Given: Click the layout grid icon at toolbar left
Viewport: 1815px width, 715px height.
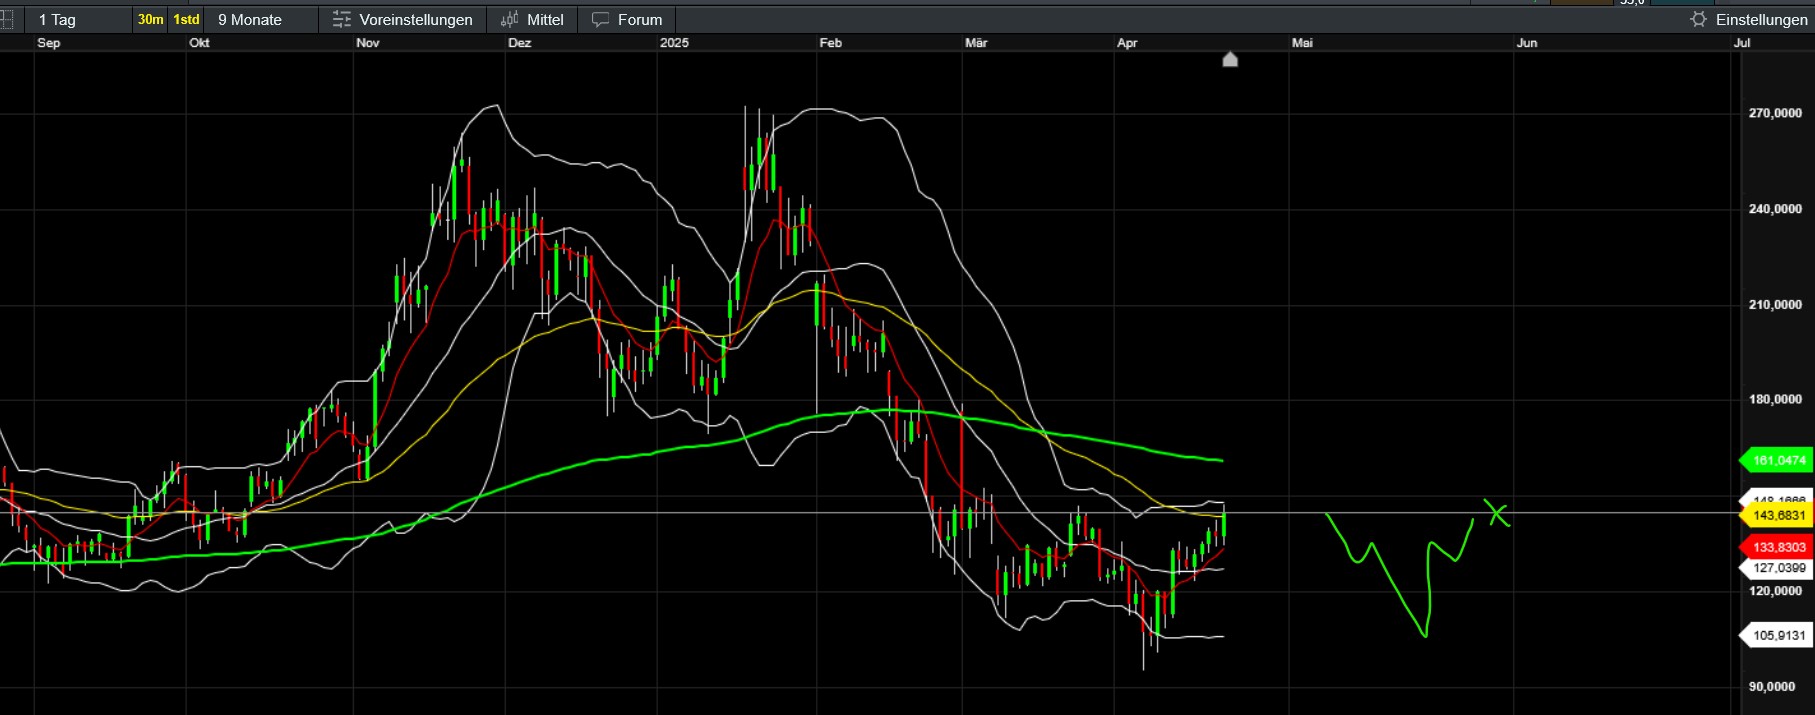Looking at the screenshot, I should click(6, 20).
